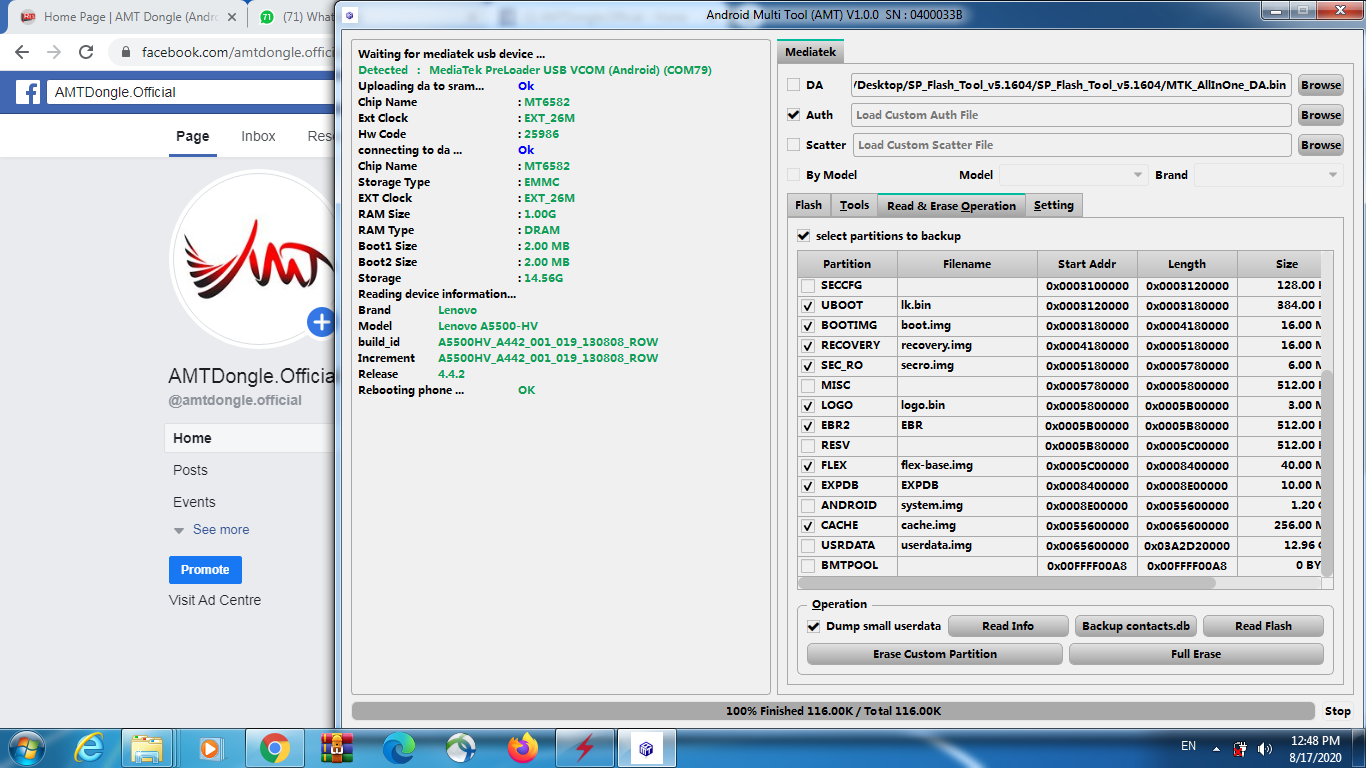Uncheck the Auth checkbox
The width and height of the screenshot is (1366, 768).
[794, 115]
